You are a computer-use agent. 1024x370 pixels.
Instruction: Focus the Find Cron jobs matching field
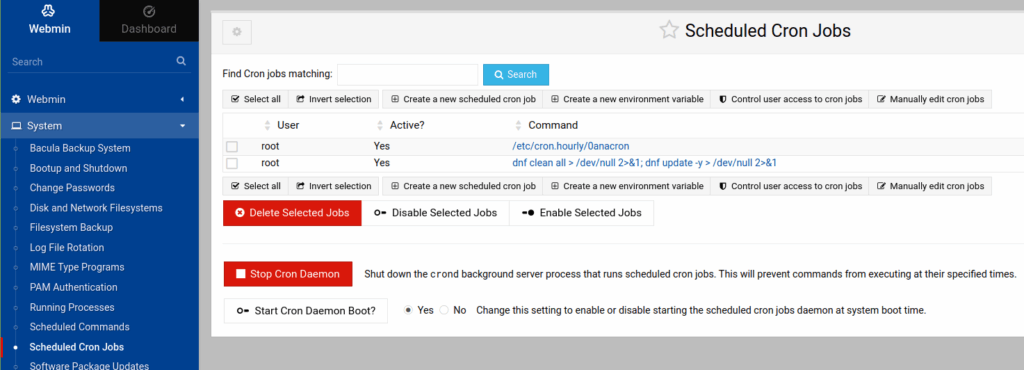point(408,74)
